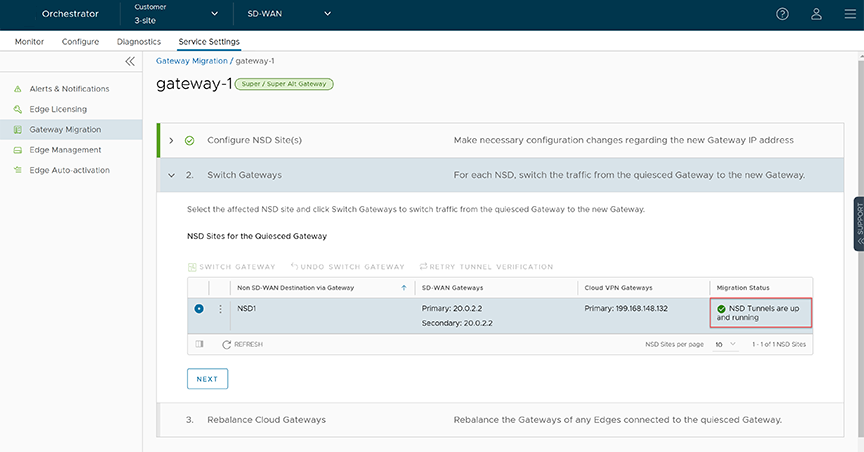The height and width of the screenshot is (452, 864).
Task: Open Edge Licensing in the sidebar
Action: (x=58, y=109)
